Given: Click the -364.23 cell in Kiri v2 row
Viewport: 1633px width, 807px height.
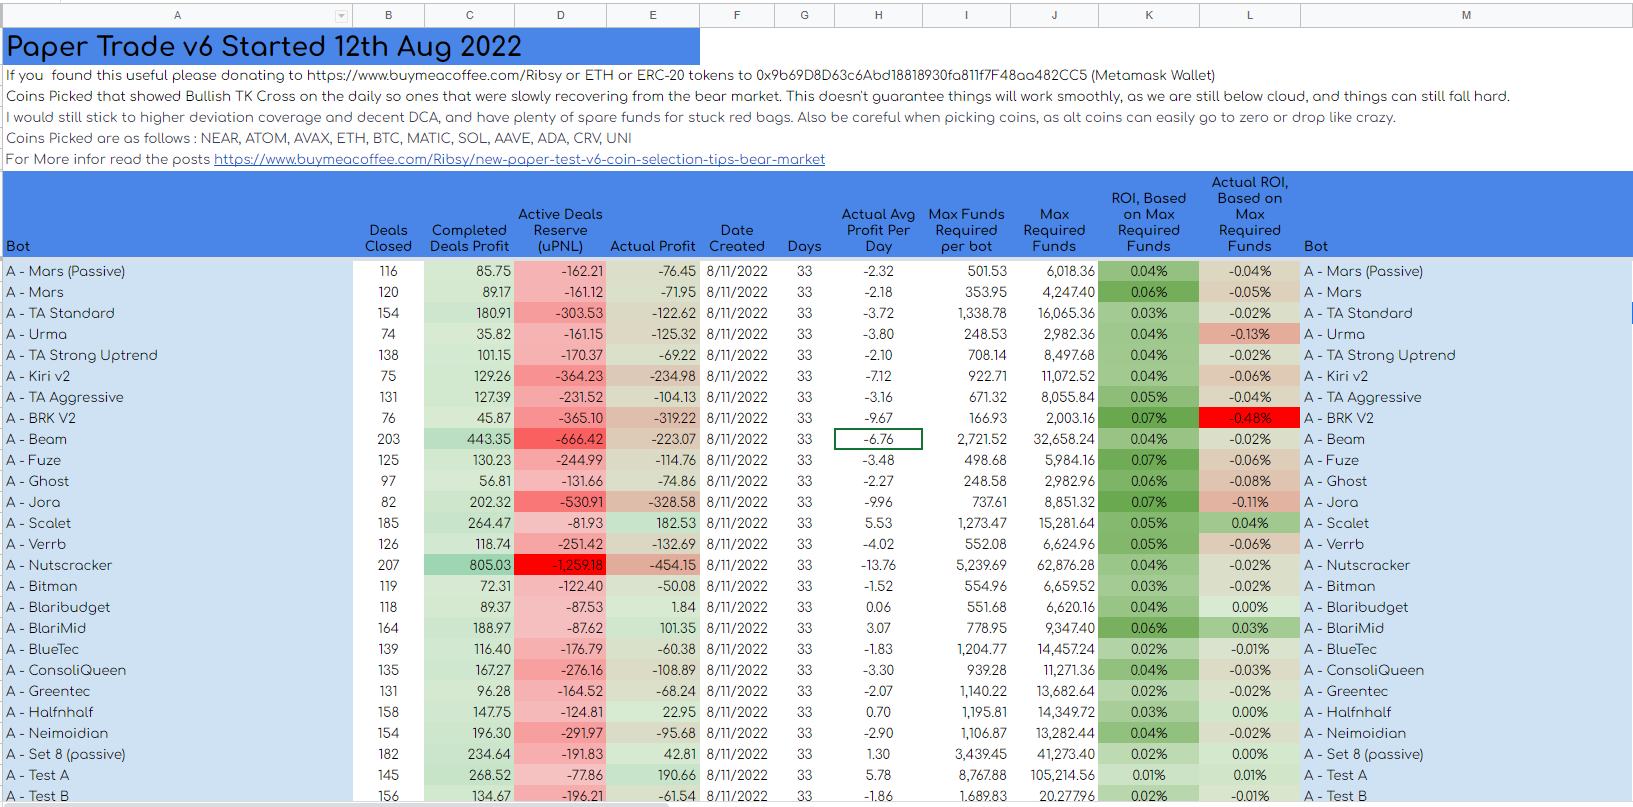Looking at the screenshot, I should click(x=560, y=376).
